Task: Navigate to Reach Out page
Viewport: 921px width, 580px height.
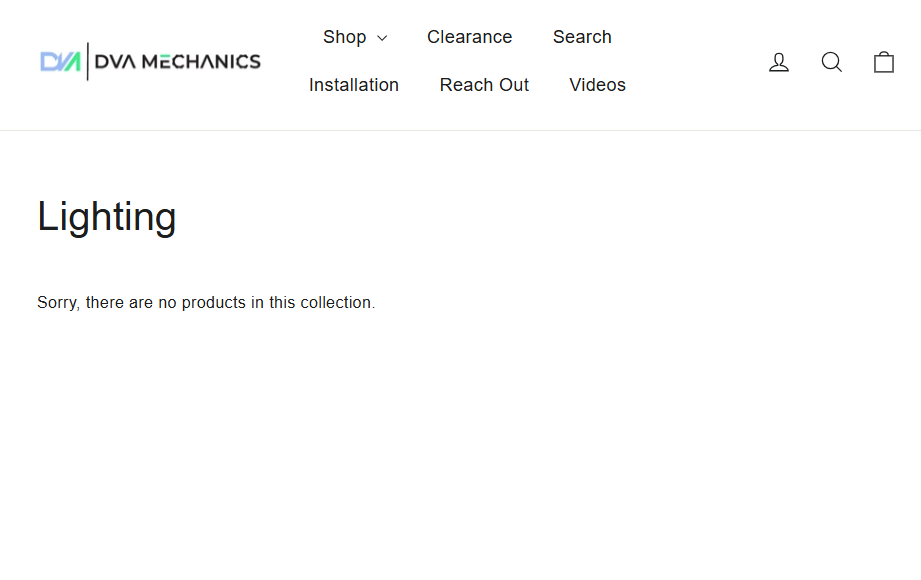Action: pyautogui.click(x=484, y=85)
